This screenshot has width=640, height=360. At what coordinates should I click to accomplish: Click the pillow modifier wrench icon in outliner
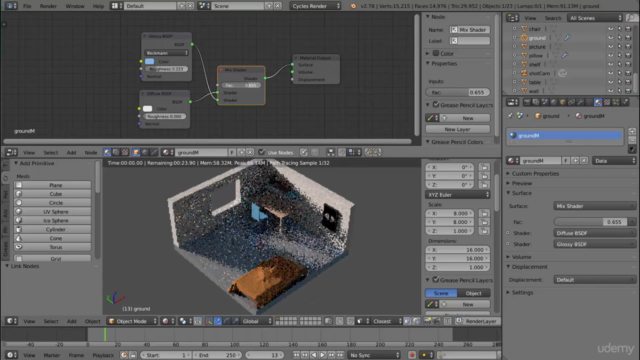(x=564, y=55)
